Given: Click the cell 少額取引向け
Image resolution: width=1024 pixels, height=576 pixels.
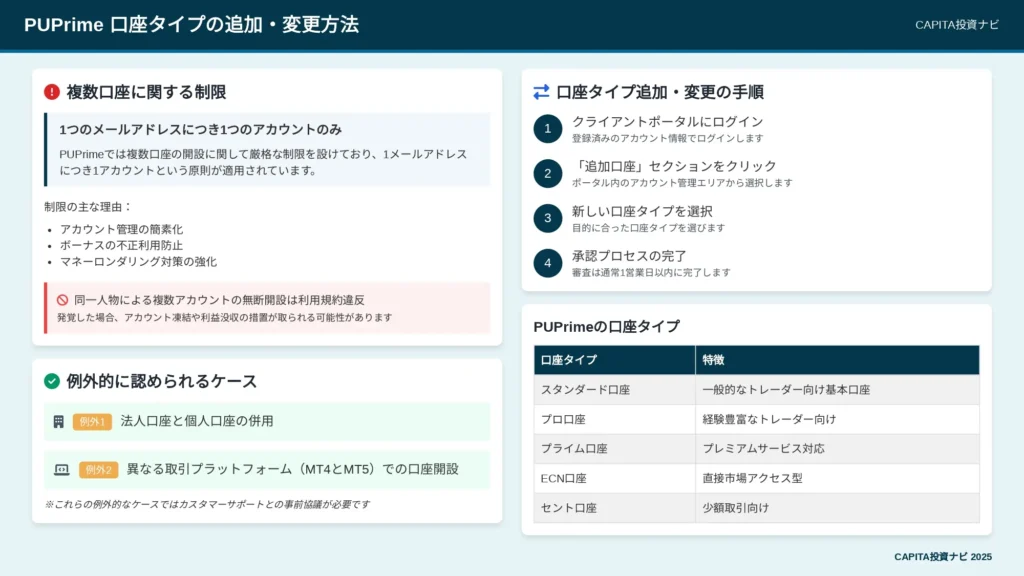Looking at the screenshot, I should click(838, 507).
